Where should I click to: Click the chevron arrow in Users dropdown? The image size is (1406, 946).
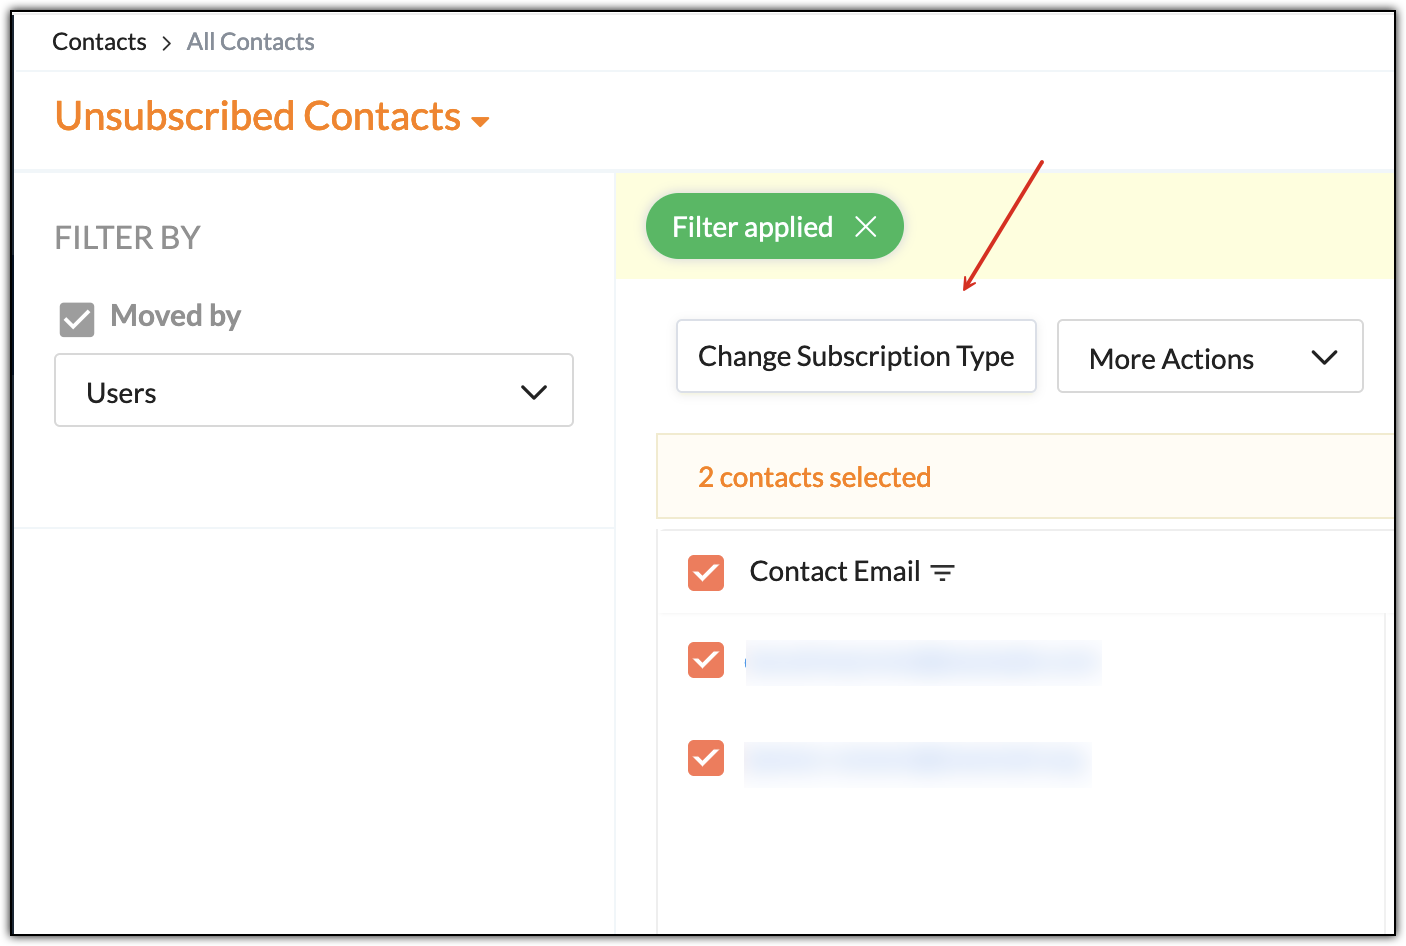[534, 392]
